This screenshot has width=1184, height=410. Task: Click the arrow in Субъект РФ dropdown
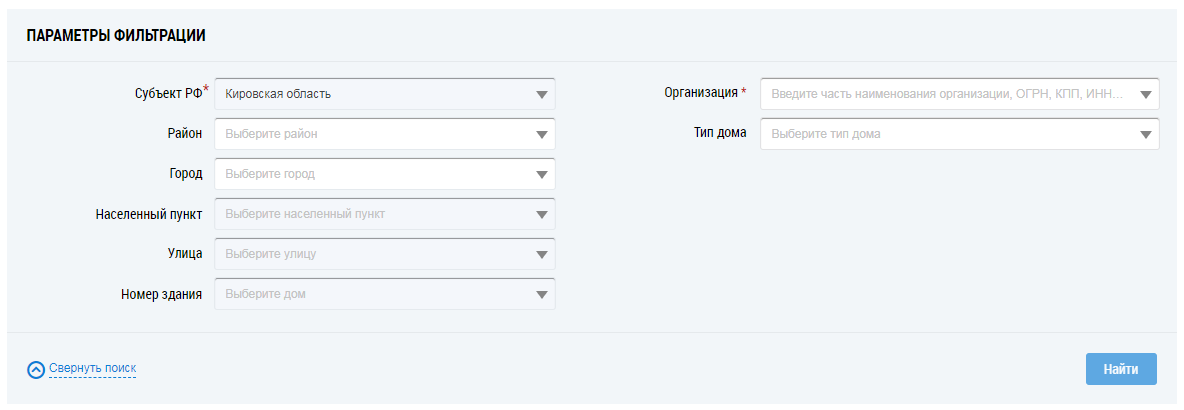(541, 95)
